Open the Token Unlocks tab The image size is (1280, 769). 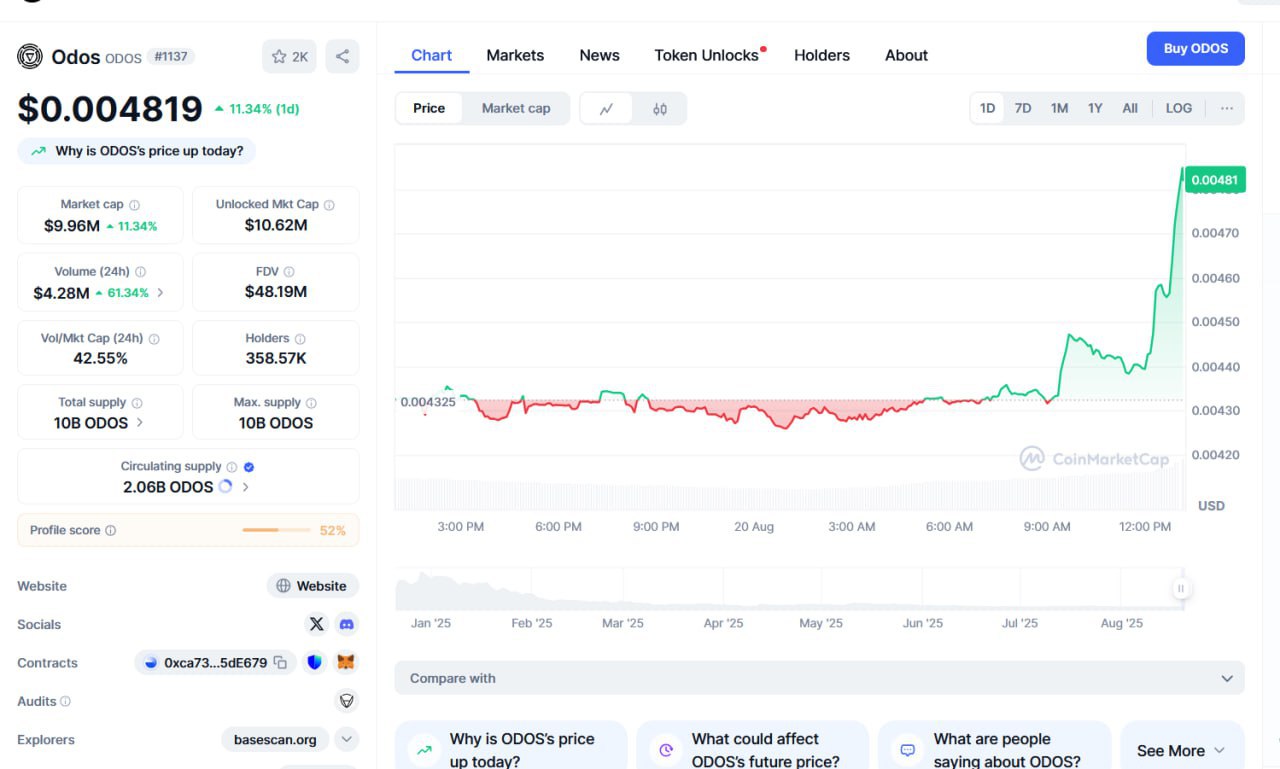[707, 56]
